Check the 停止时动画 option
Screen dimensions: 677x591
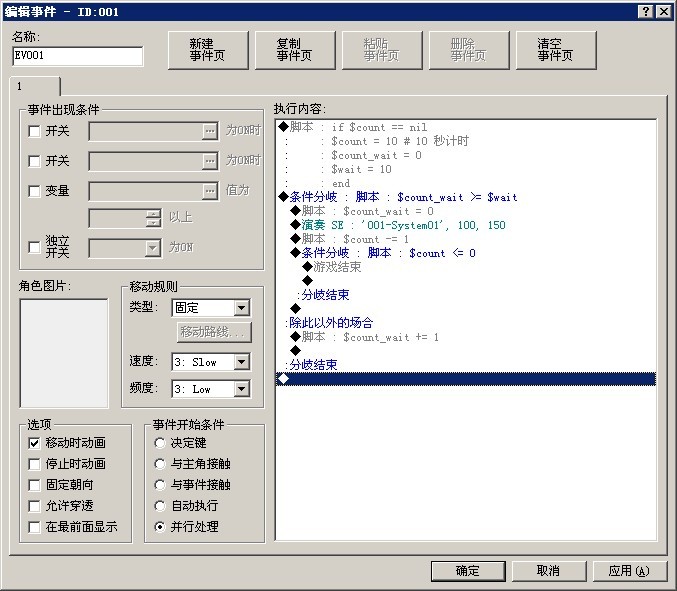[34, 464]
